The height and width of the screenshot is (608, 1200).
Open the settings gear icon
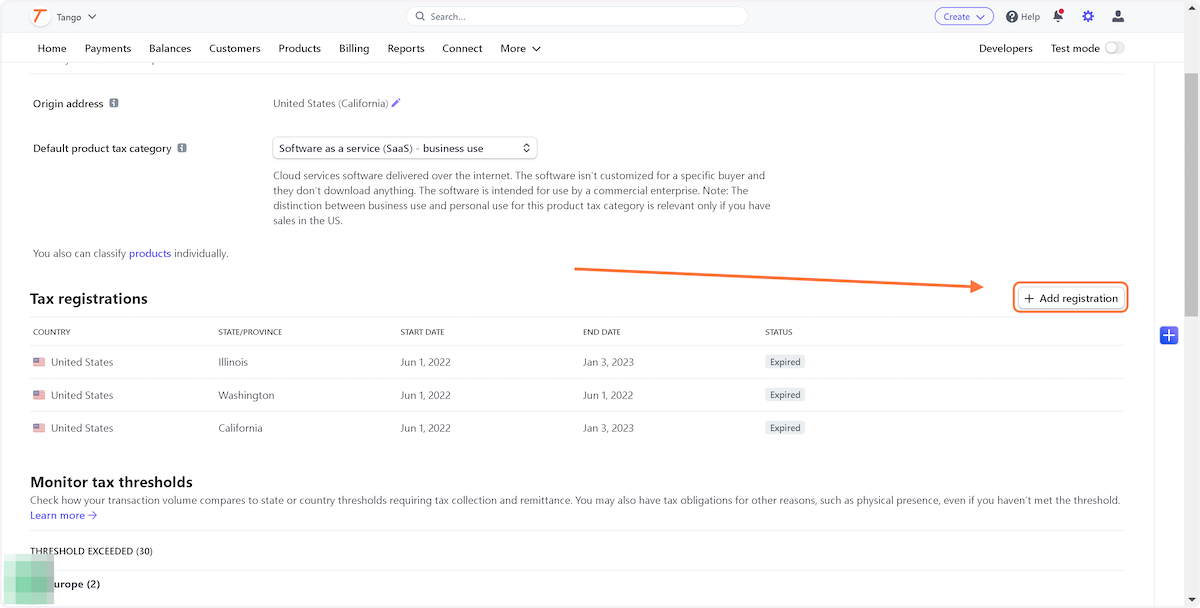tap(1088, 17)
